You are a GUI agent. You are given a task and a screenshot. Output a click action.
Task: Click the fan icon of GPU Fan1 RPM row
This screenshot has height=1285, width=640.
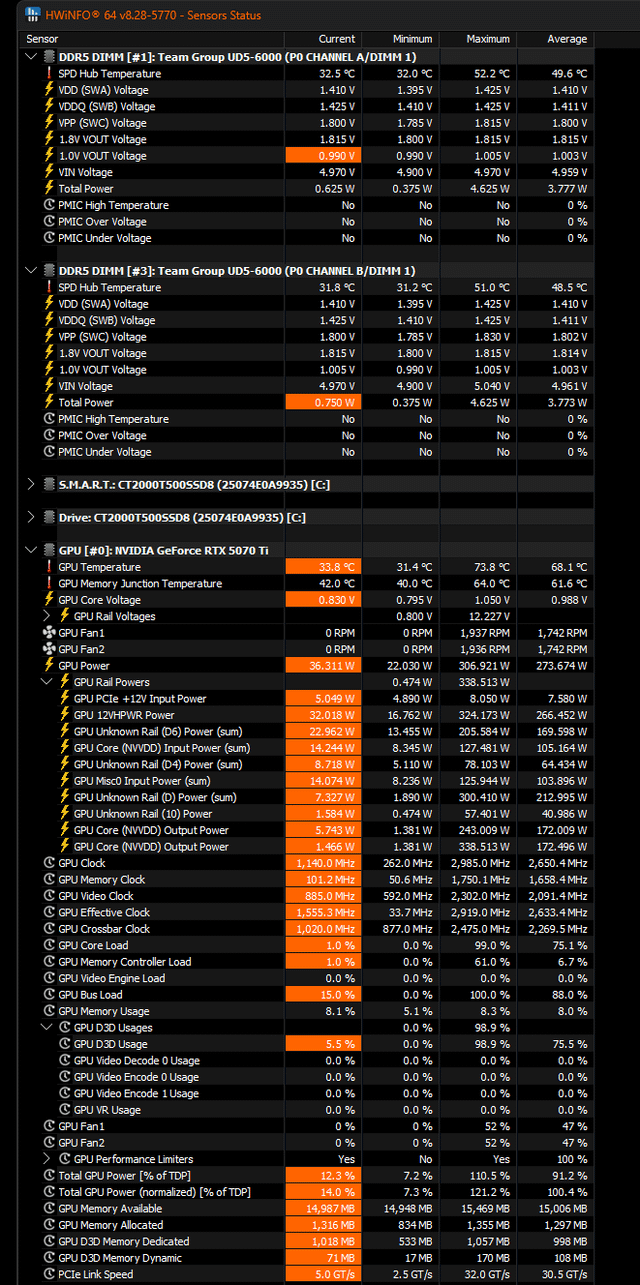(49, 633)
